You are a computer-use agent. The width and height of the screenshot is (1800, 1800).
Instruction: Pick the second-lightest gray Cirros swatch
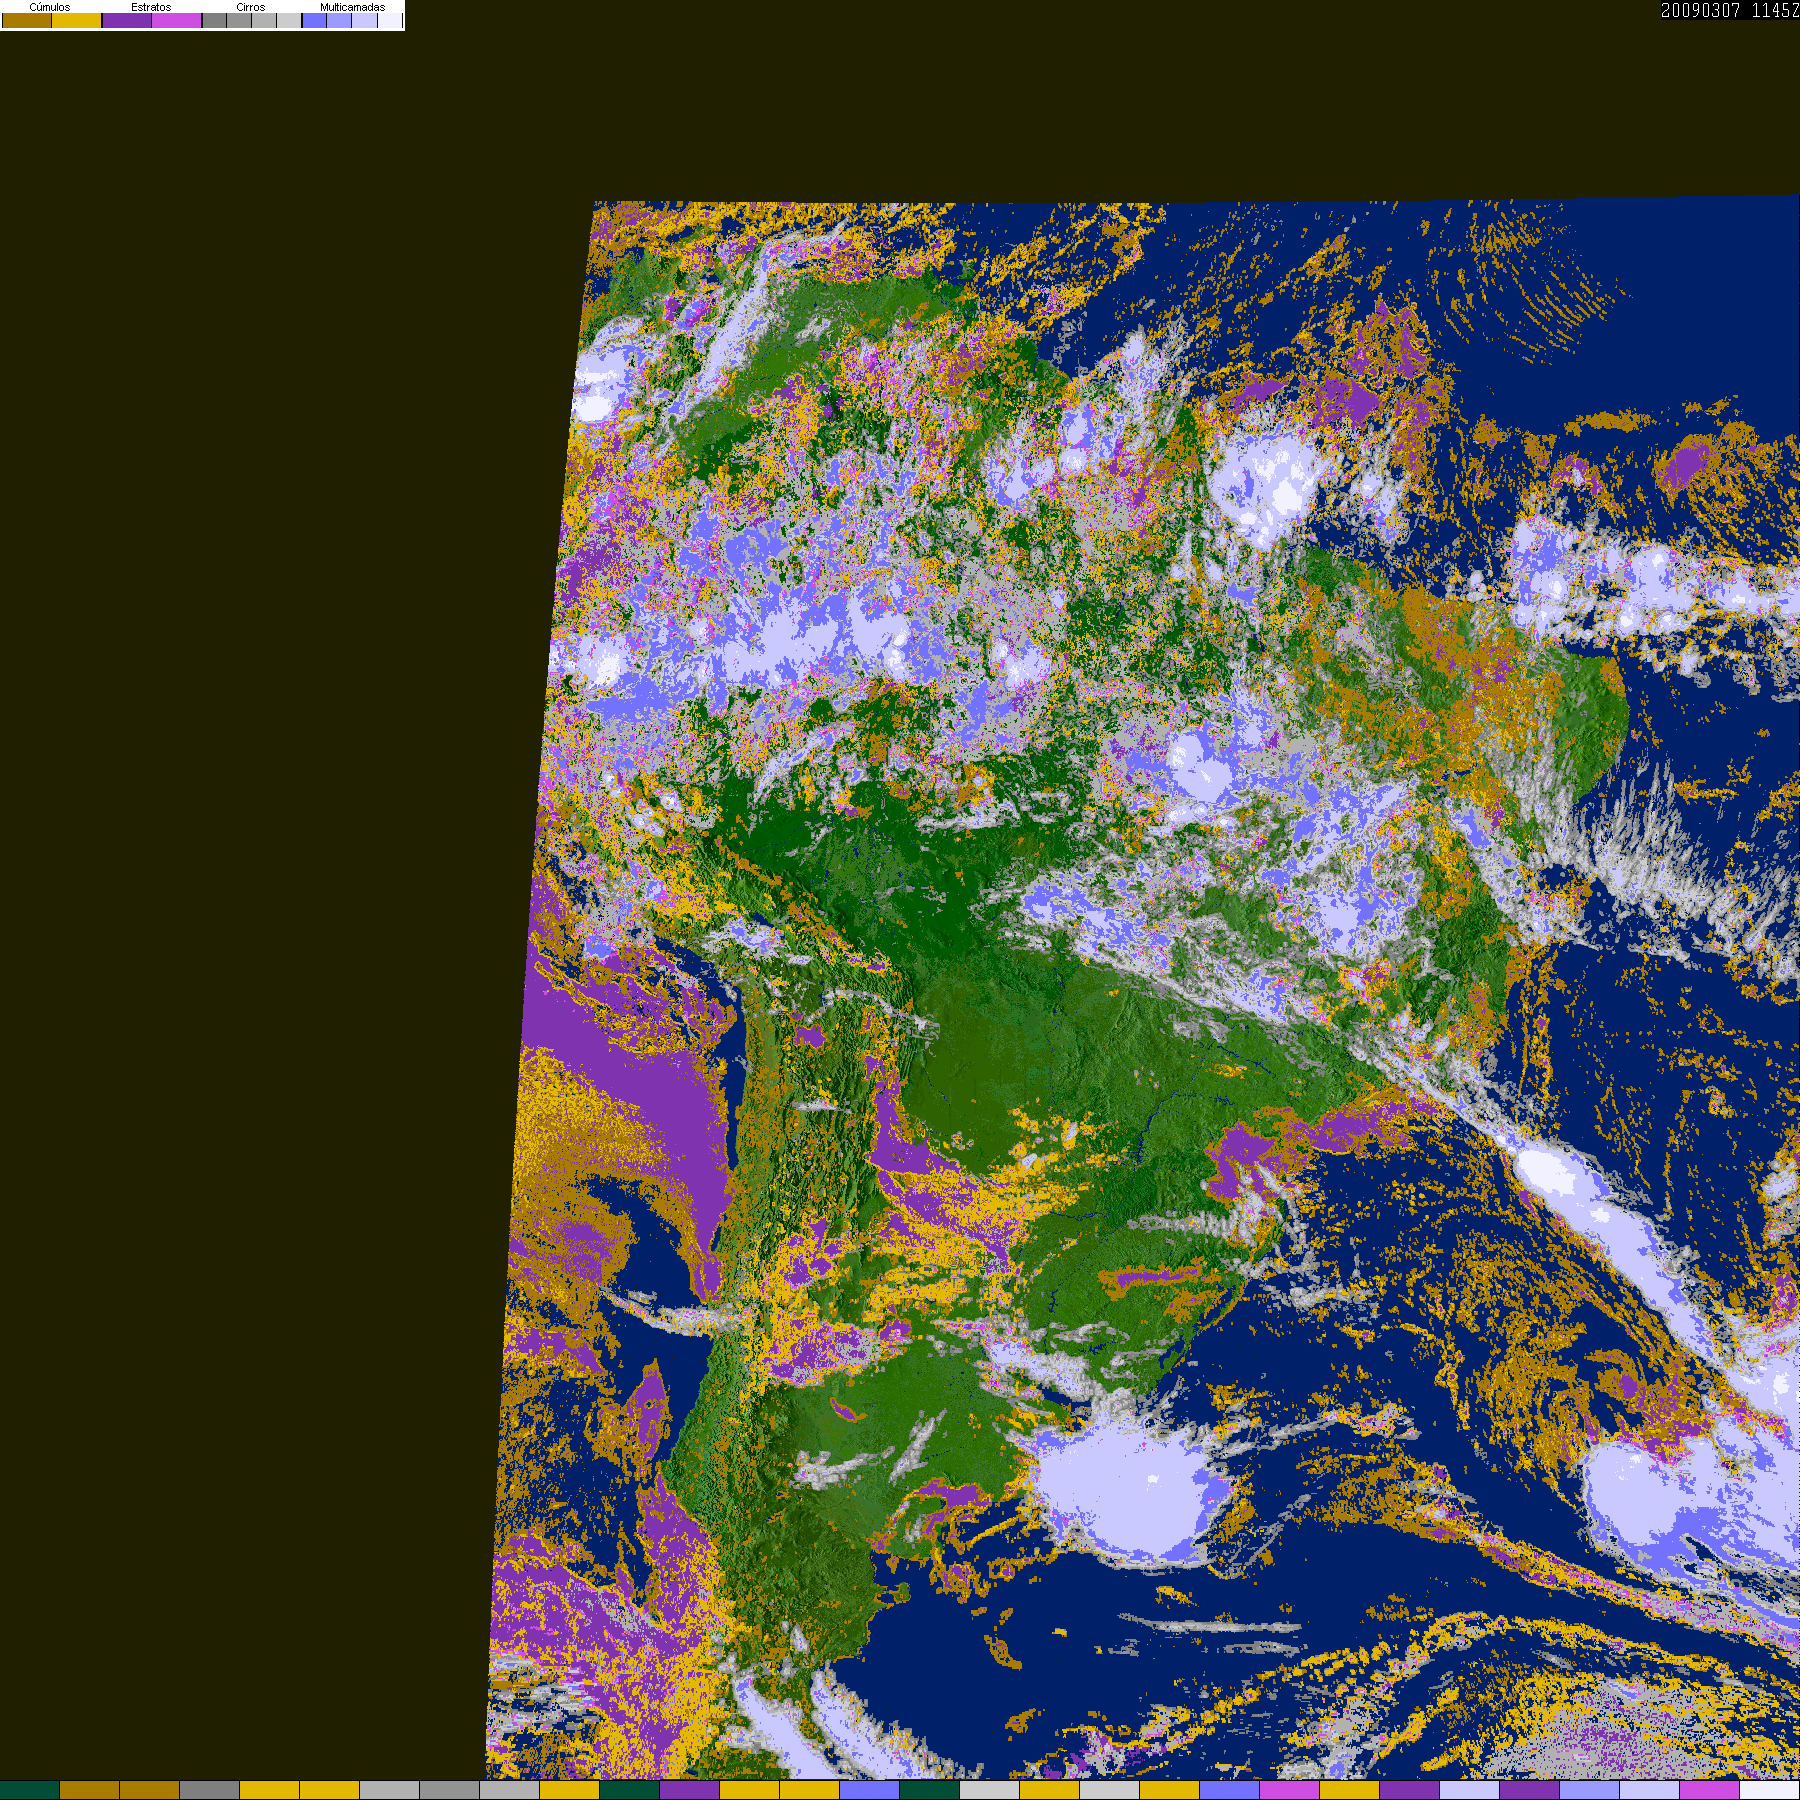264,21
